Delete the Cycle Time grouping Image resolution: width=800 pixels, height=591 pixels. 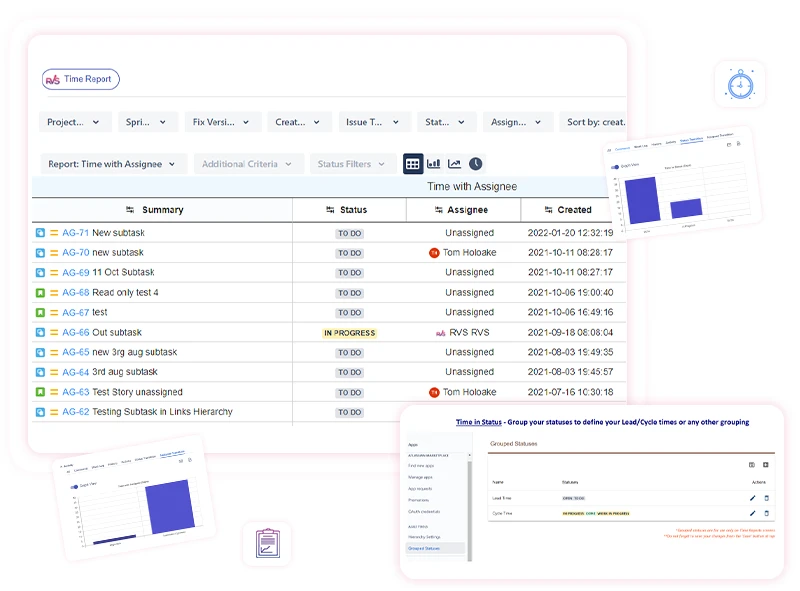pos(767,512)
